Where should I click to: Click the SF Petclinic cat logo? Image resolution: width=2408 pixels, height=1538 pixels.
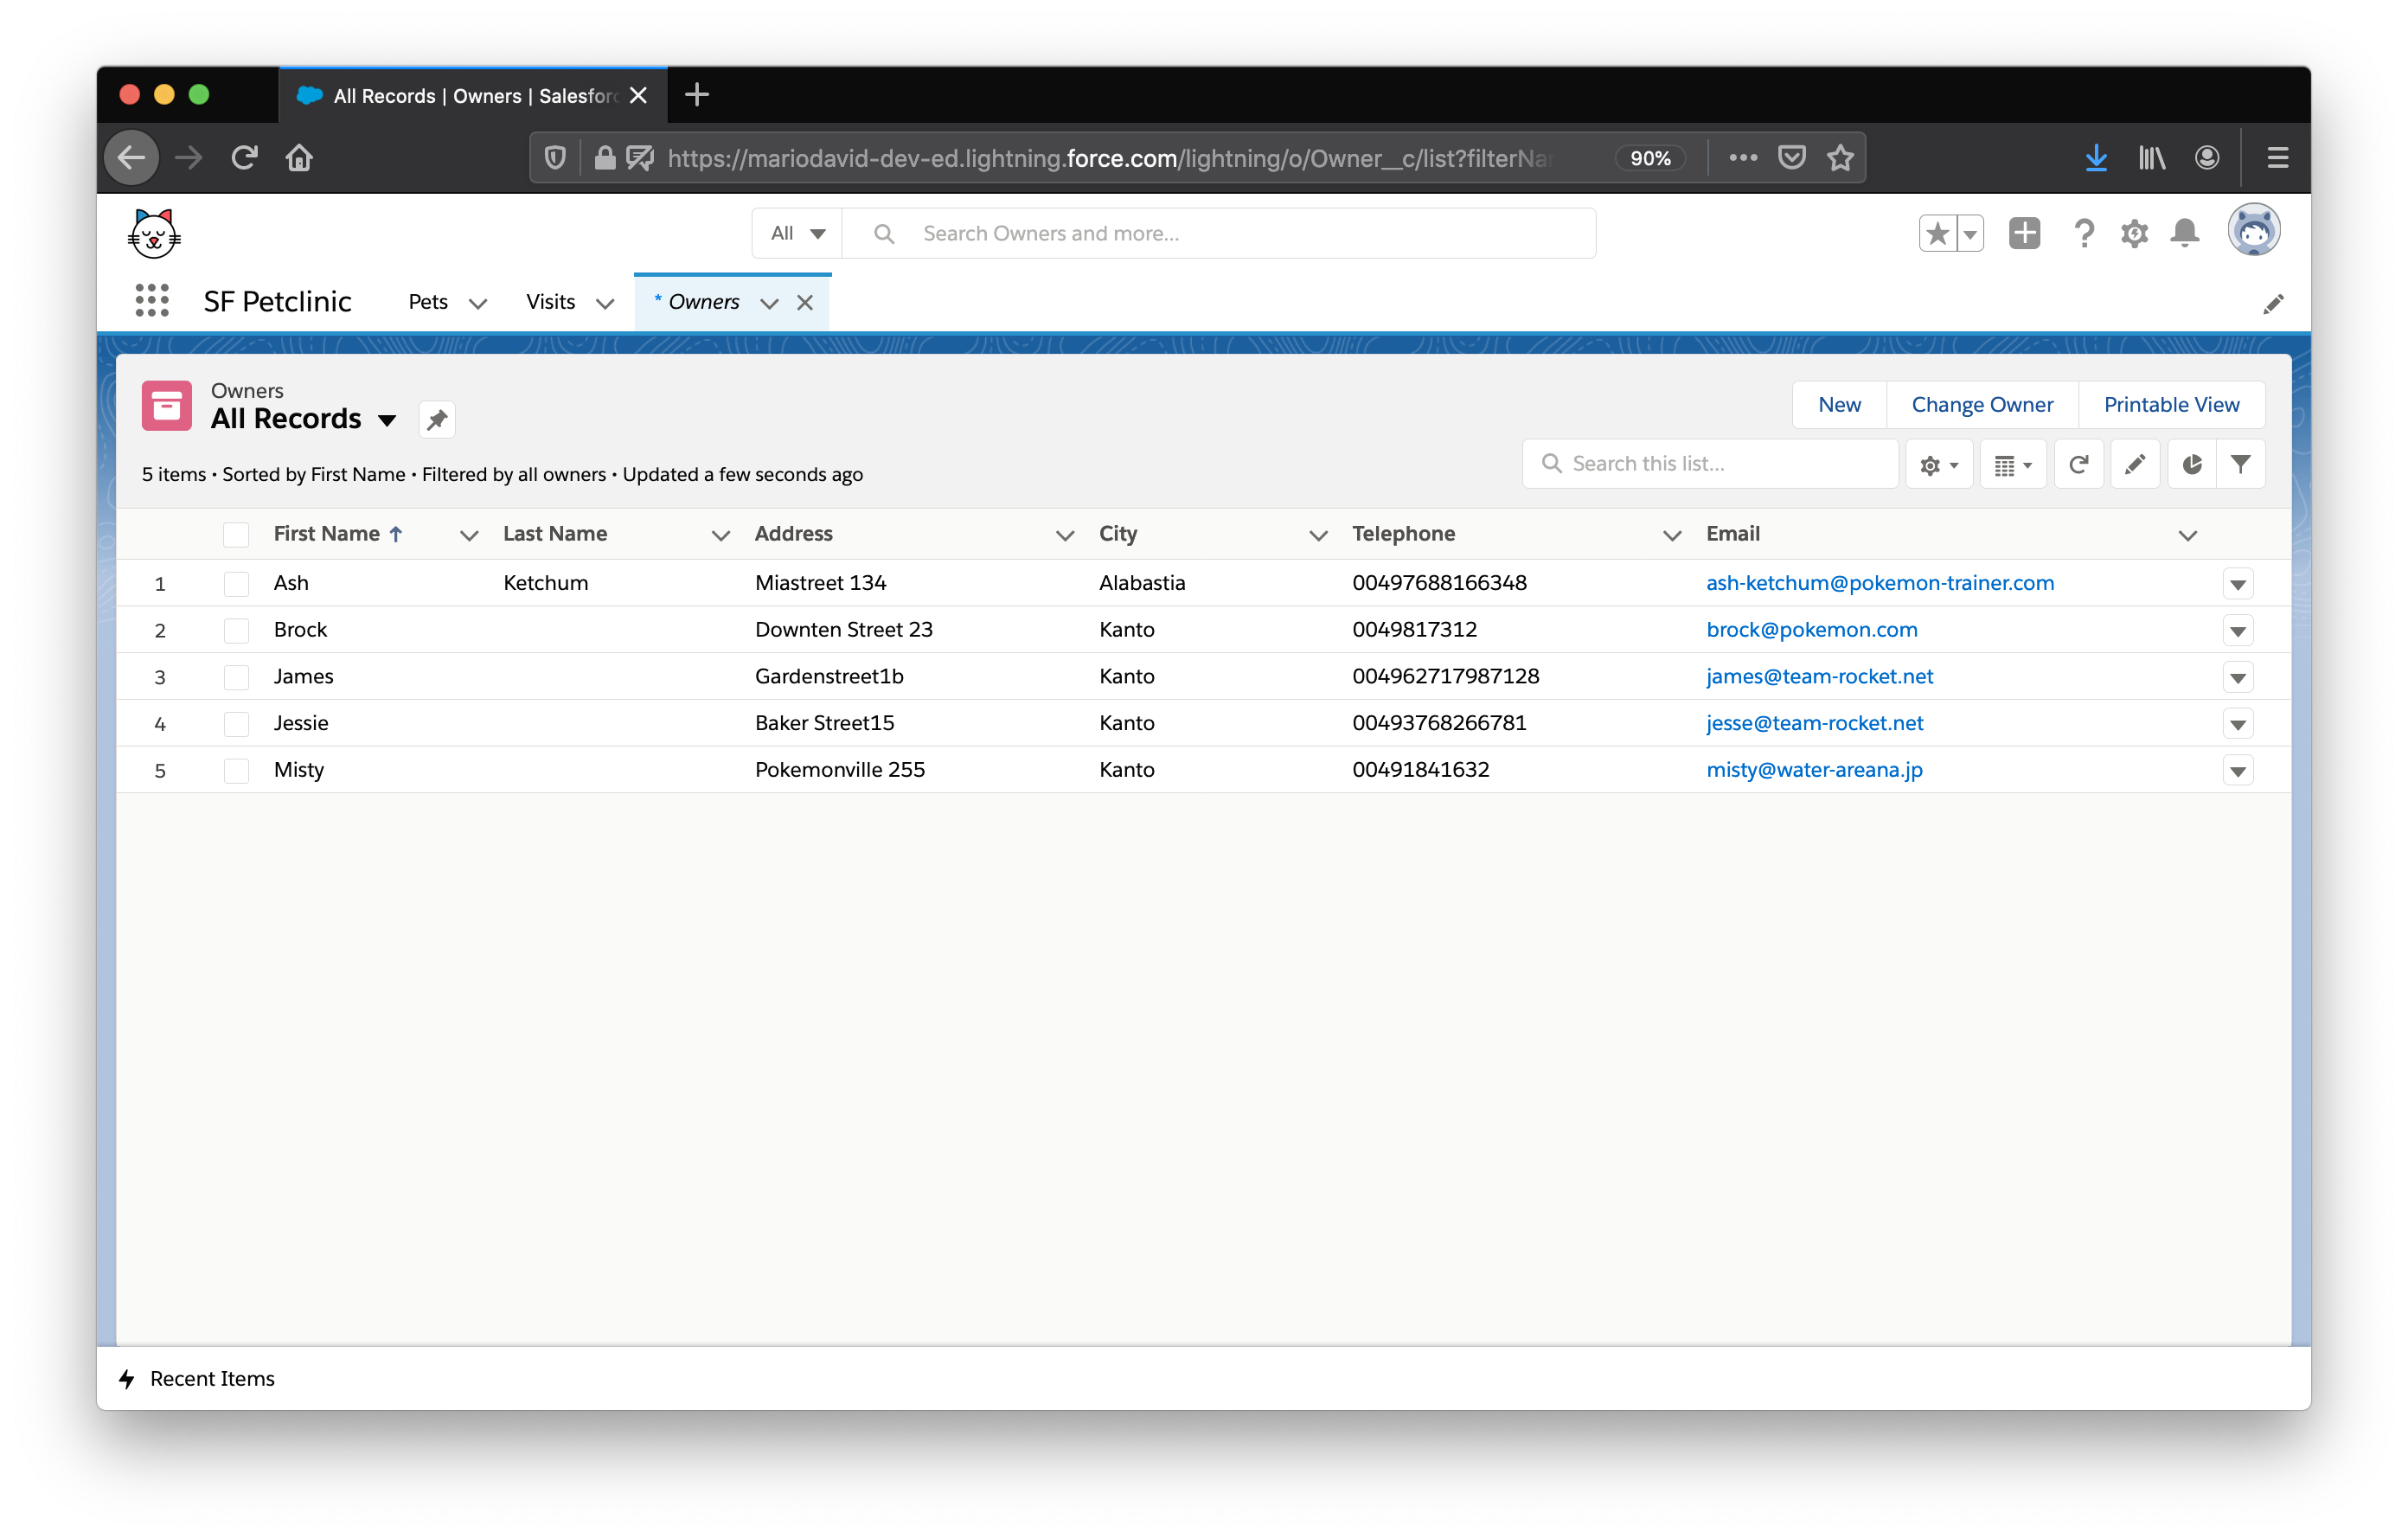click(x=154, y=233)
